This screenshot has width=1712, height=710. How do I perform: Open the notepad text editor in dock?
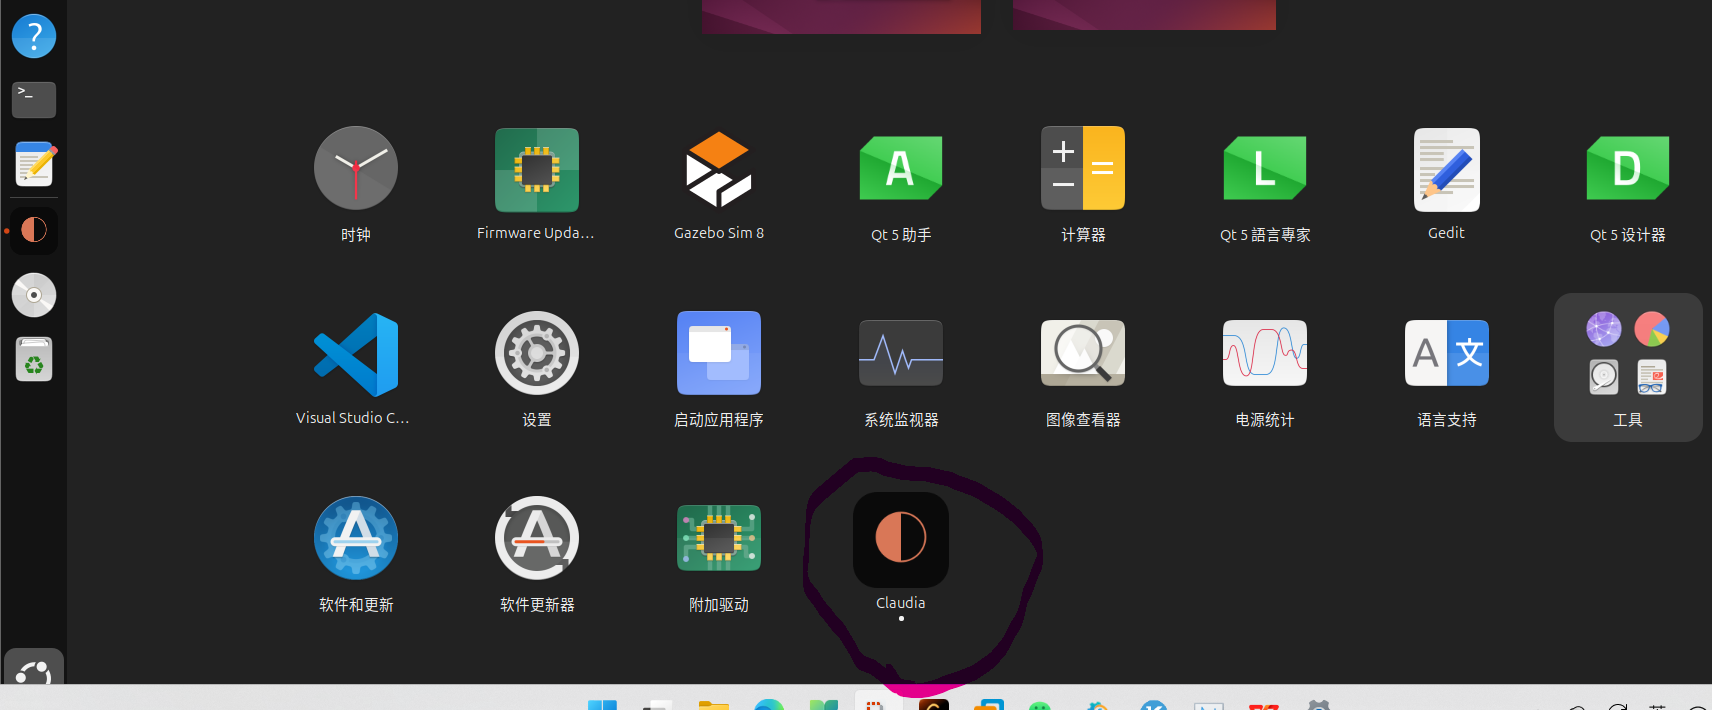coord(34,164)
